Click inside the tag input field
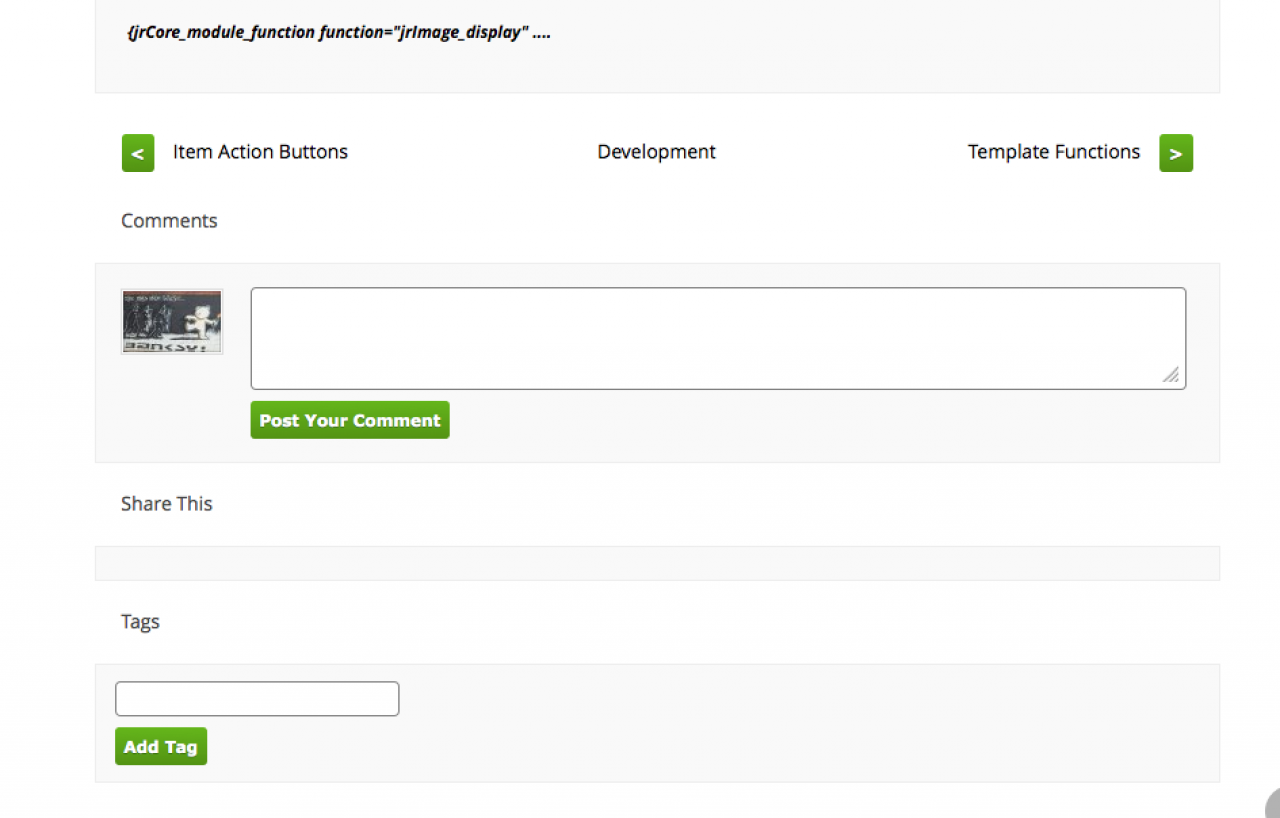The image size is (1280, 818). click(257, 699)
